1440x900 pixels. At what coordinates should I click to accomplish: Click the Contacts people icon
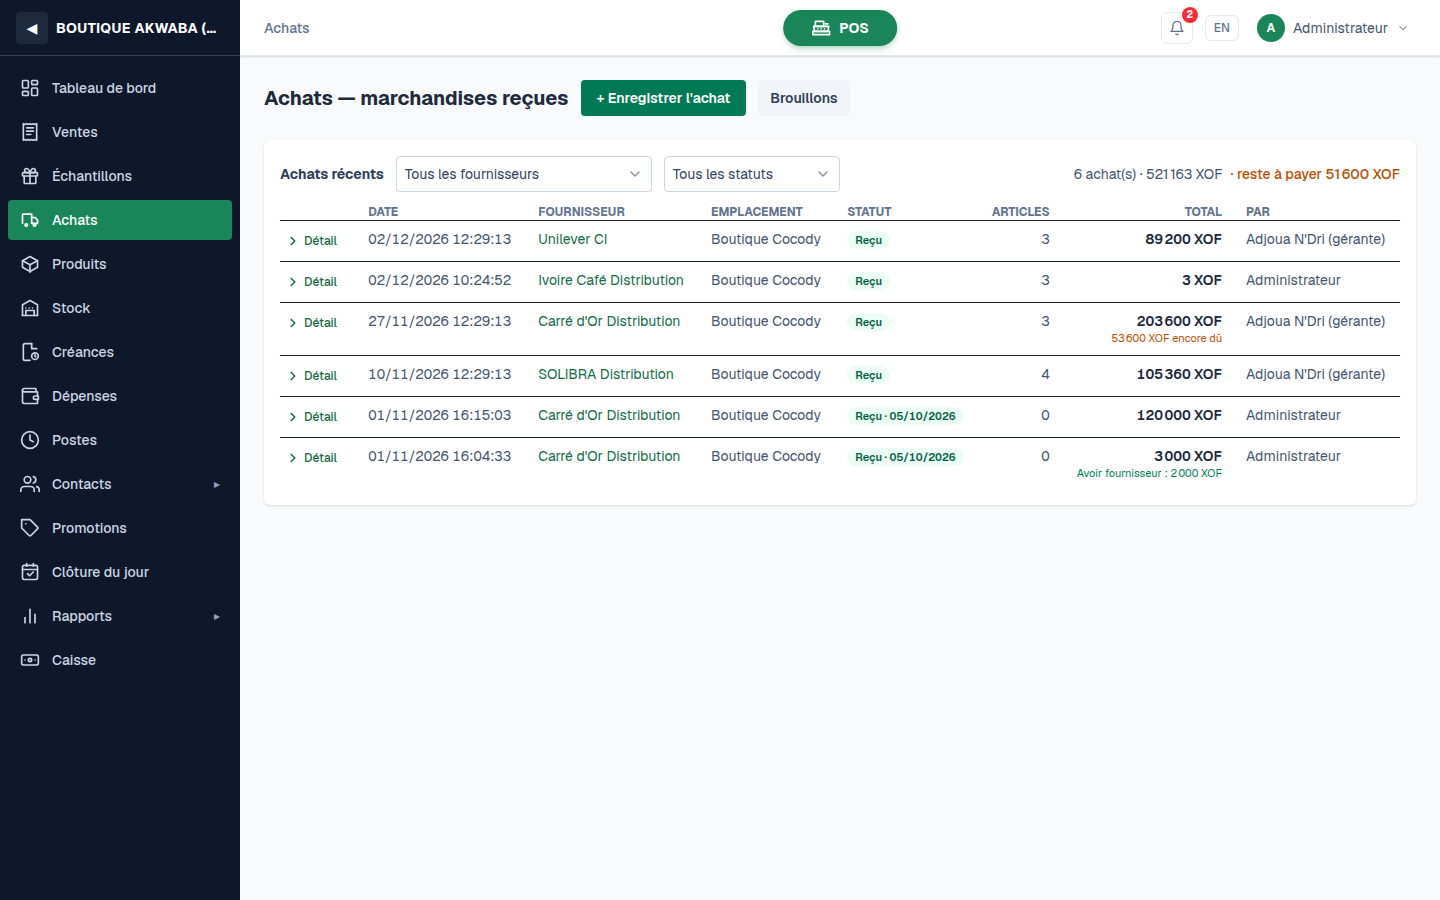click(30, 484)
